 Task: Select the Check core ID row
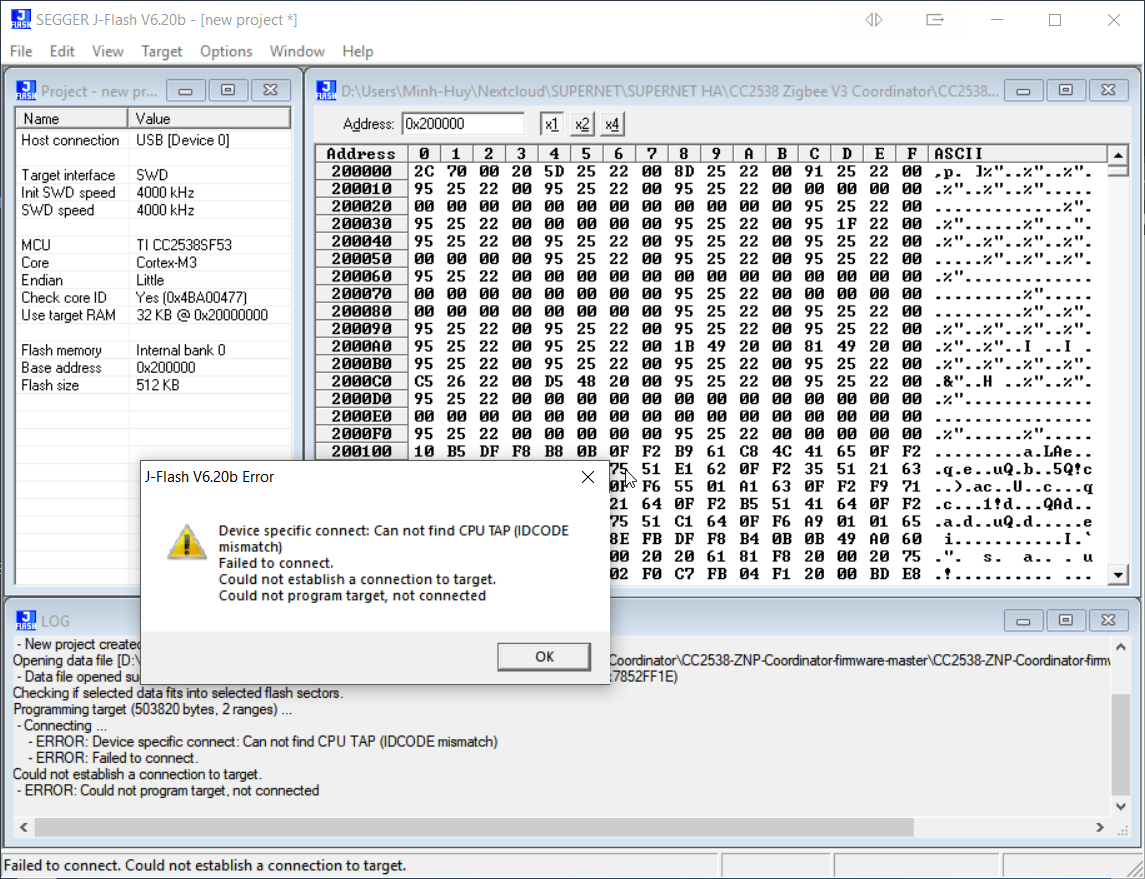pos(153,298)
